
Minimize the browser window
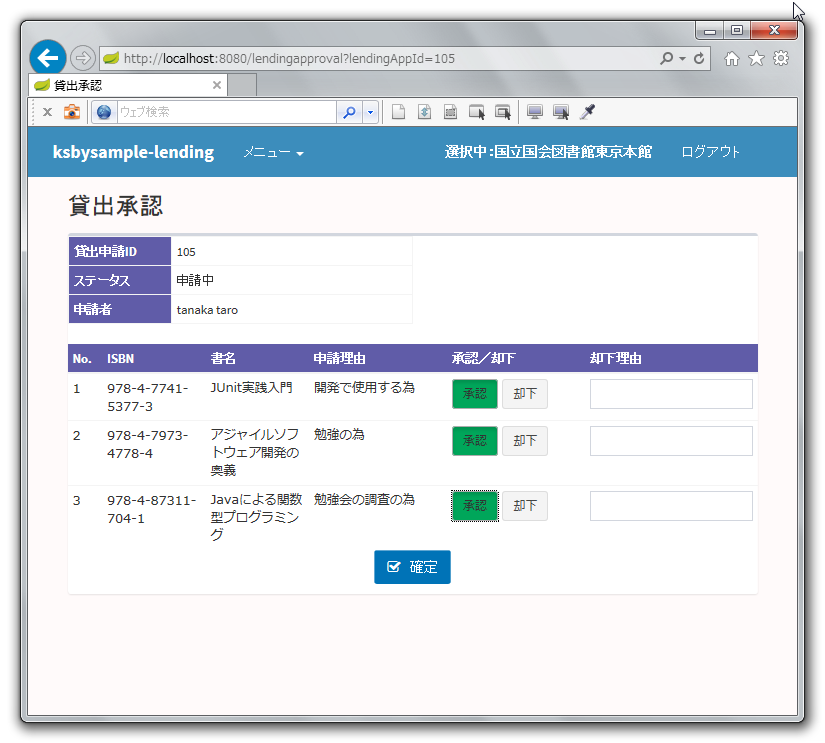pos(710,31)
